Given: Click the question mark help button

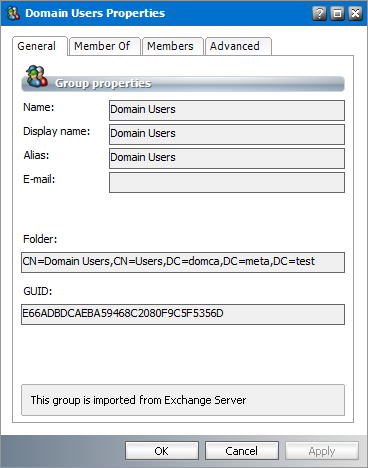Looking at the screenshot, I should pyautogui.click(x=319, y=13).
